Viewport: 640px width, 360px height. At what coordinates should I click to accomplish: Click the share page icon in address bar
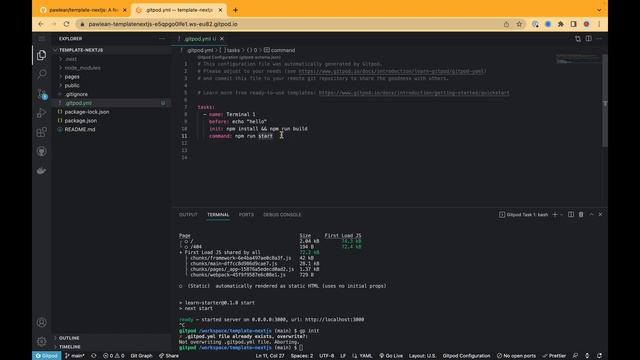507,24
